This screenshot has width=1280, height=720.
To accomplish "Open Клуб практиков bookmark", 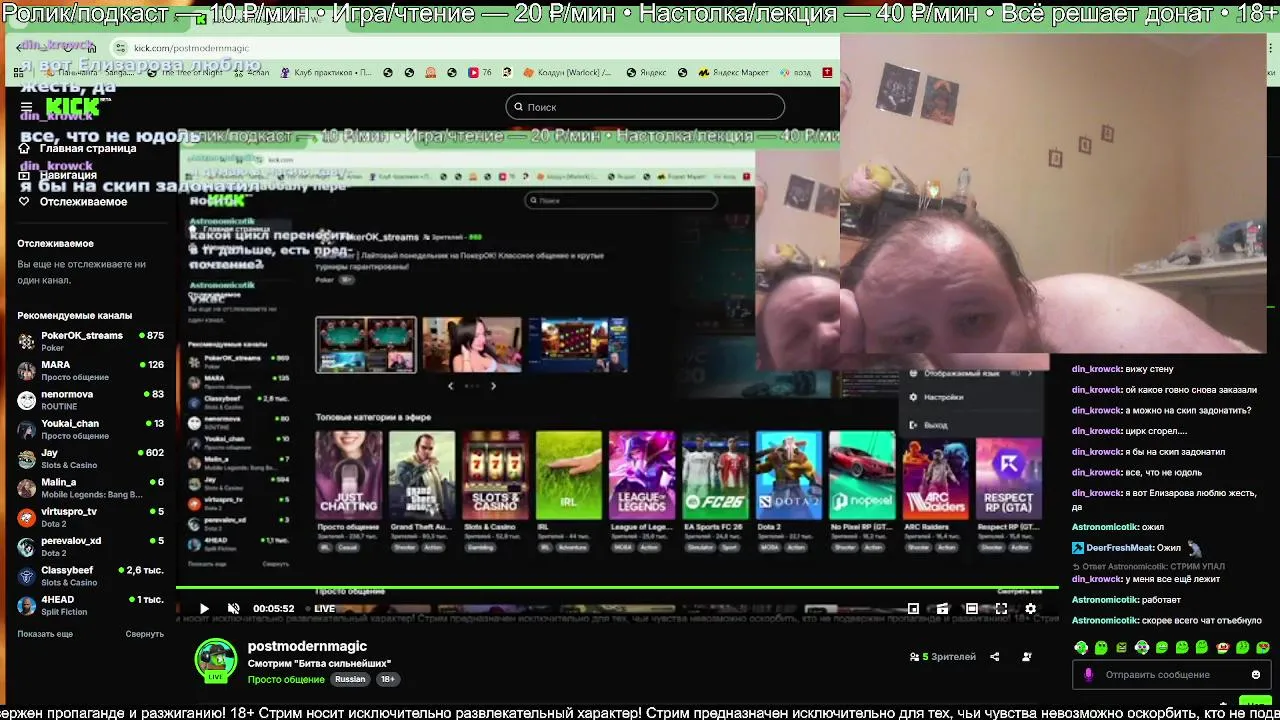I will pos(326,72).
